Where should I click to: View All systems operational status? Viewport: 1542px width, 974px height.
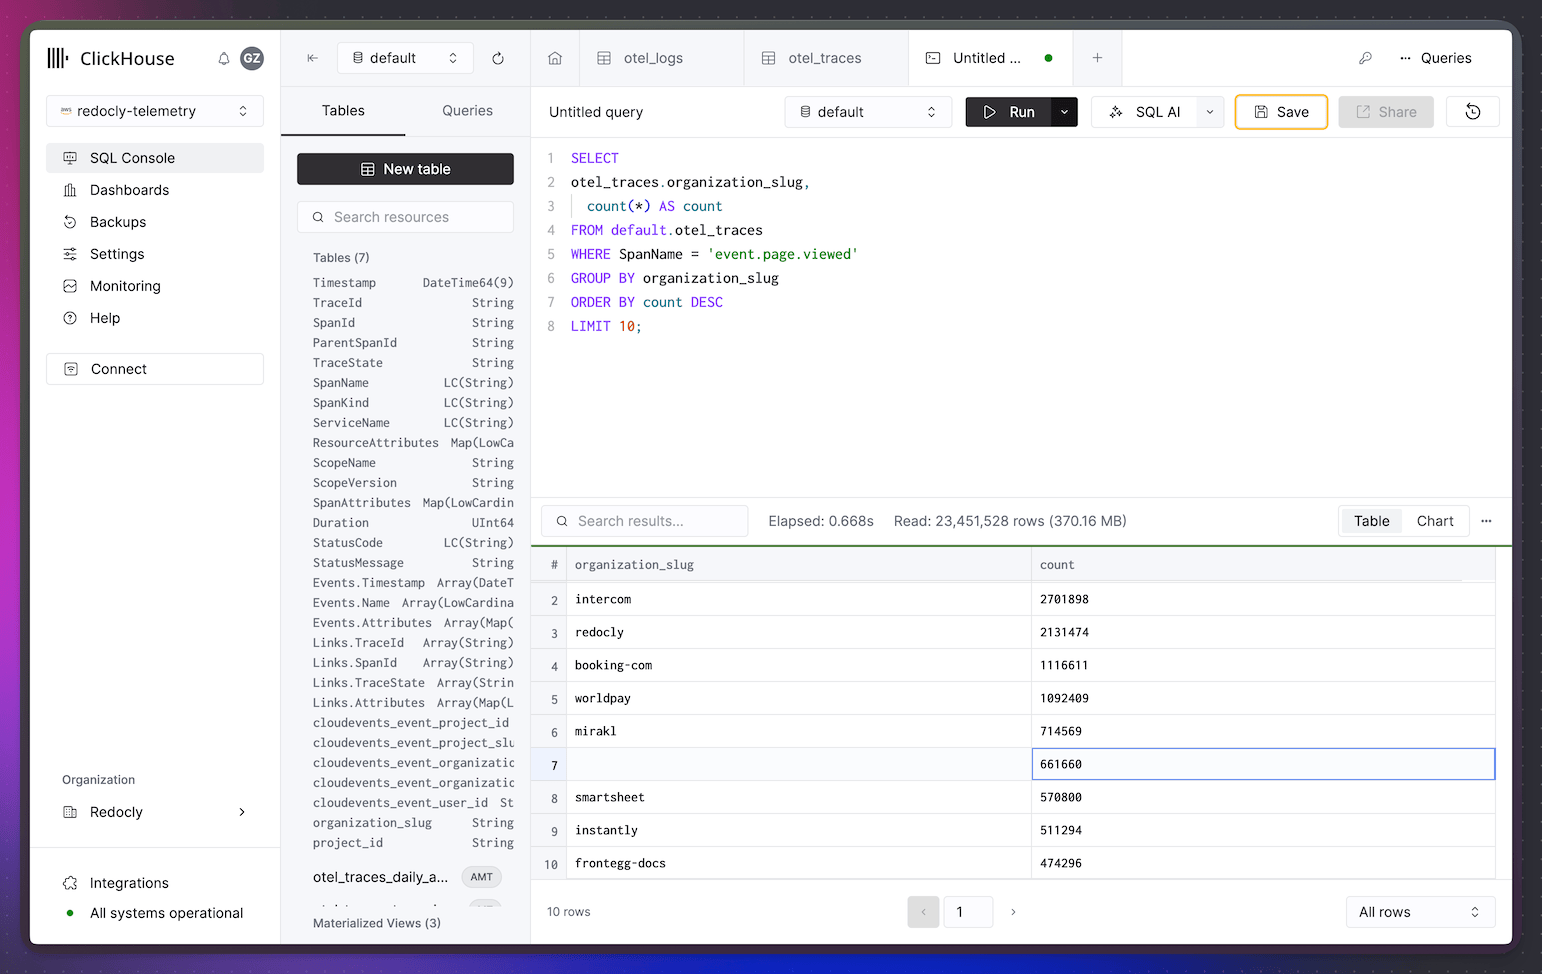tap(155, 913)
